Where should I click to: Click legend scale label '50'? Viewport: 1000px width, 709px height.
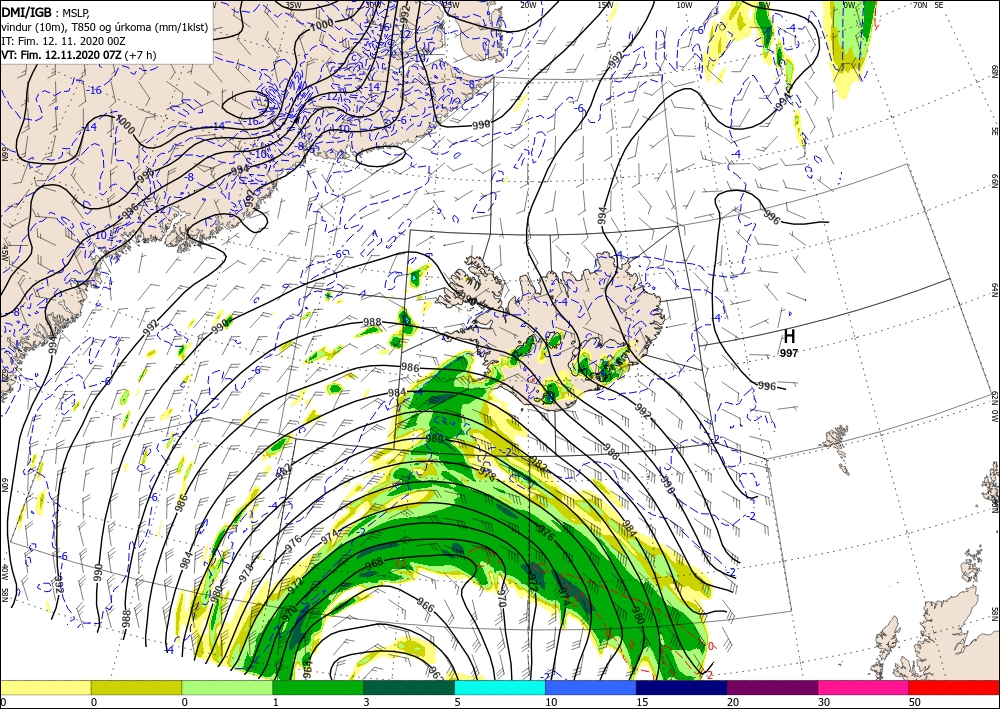[915, 702]
